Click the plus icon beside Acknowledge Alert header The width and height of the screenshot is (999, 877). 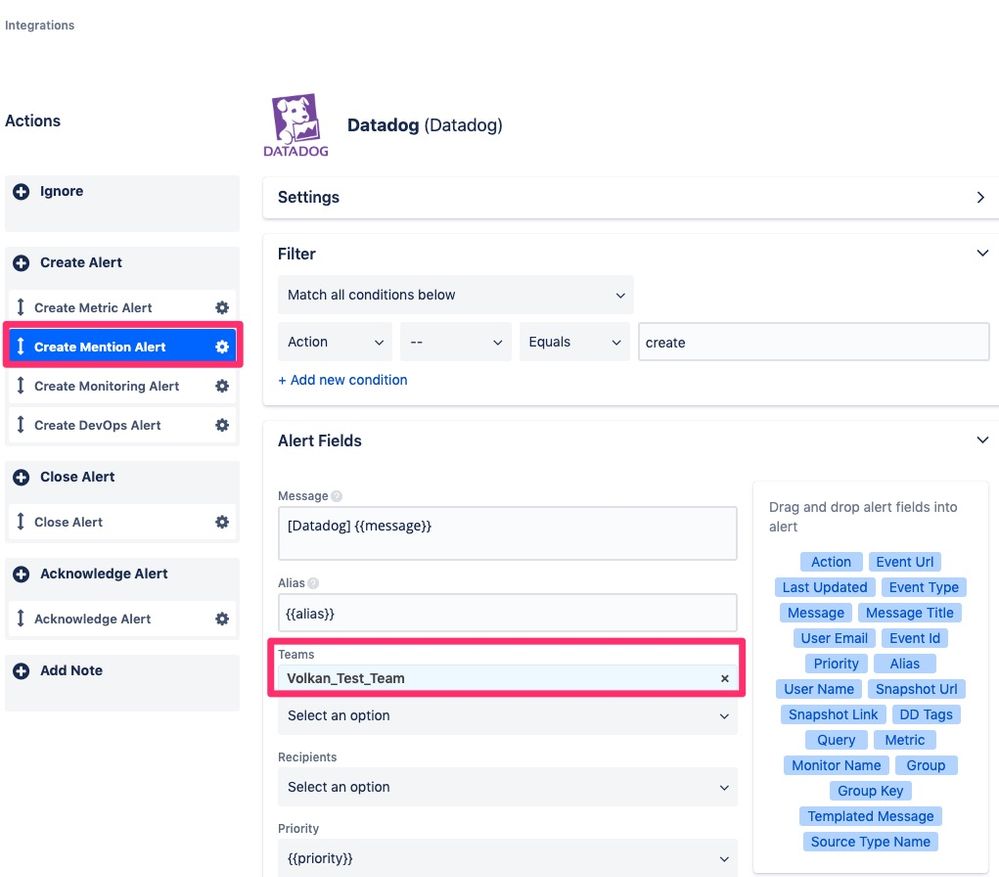[21, 574]
